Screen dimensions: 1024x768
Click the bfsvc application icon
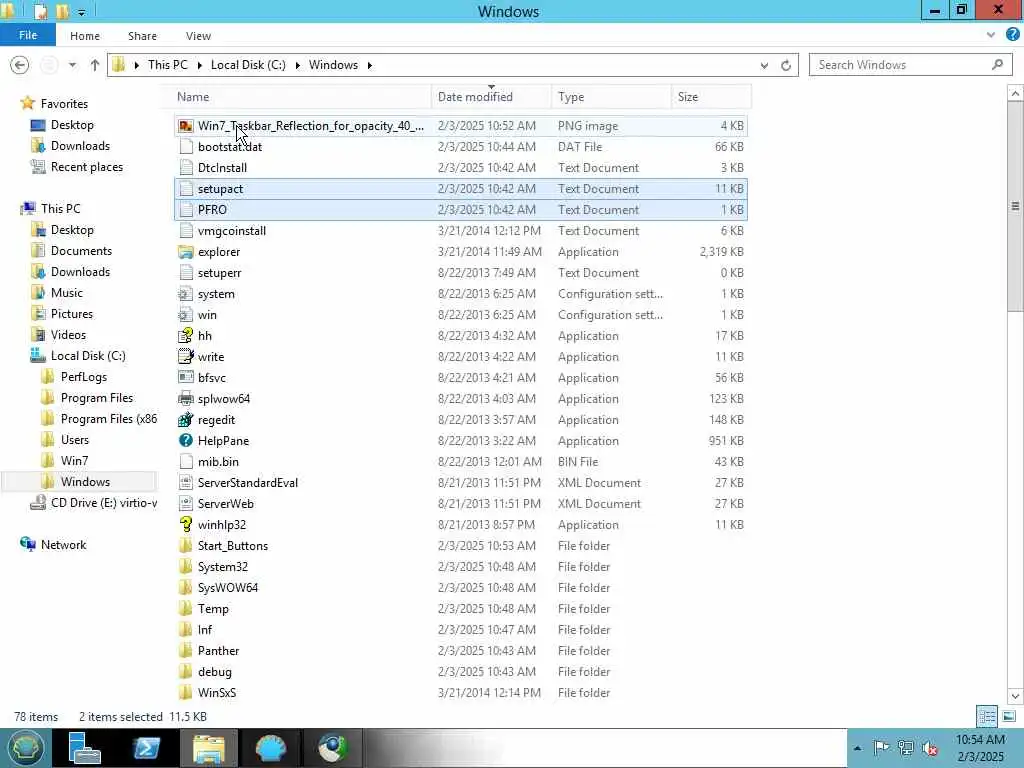pos(185,377)
